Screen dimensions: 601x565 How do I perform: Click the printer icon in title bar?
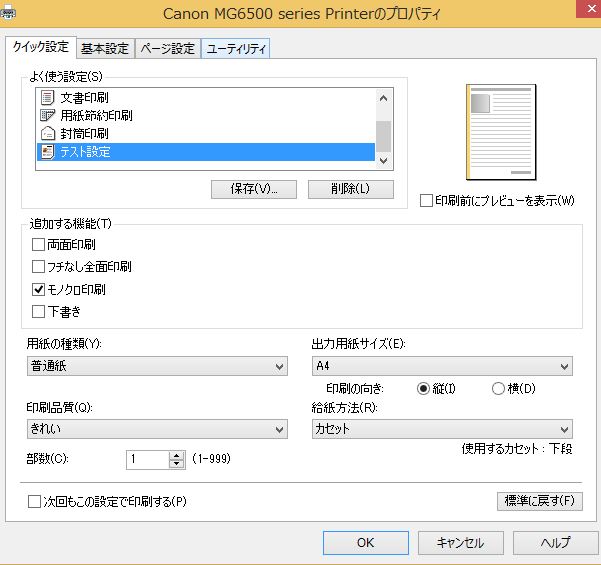tap(8, 14)
